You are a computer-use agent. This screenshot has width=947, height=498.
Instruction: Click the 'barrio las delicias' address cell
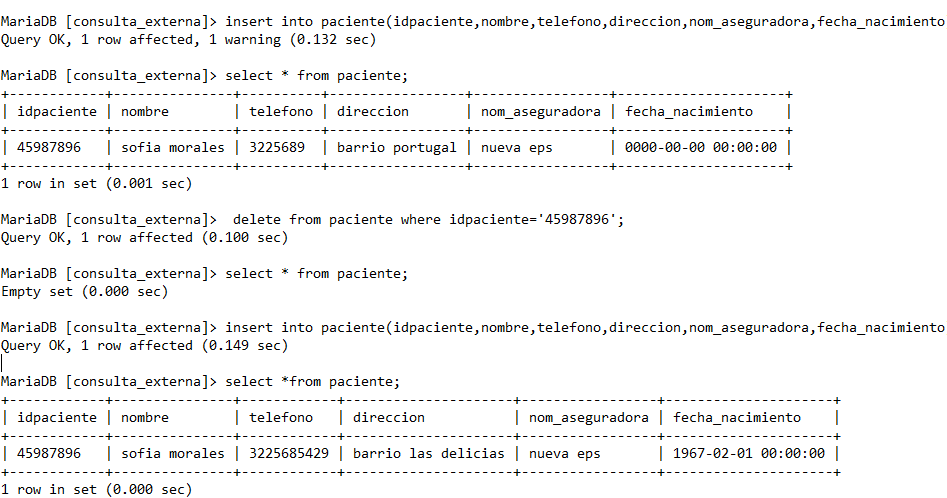427,453
